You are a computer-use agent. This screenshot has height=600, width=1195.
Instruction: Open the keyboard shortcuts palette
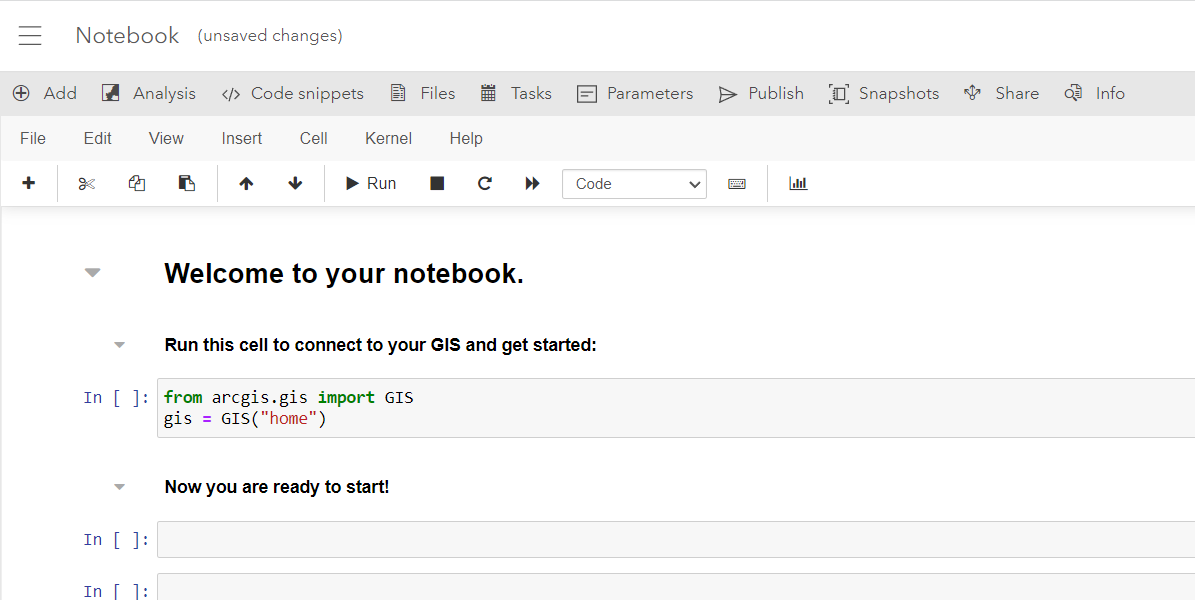coord(737,183)
